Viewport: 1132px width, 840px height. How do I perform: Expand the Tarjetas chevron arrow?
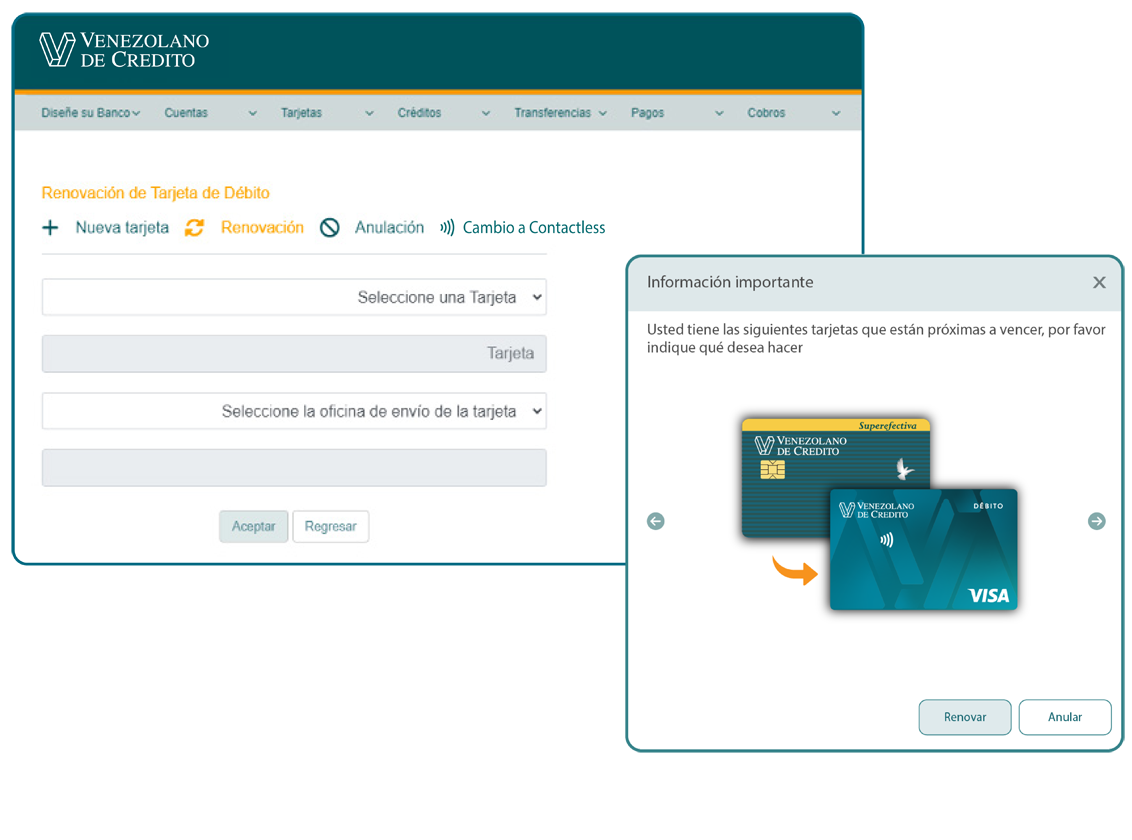pos(370,113)
